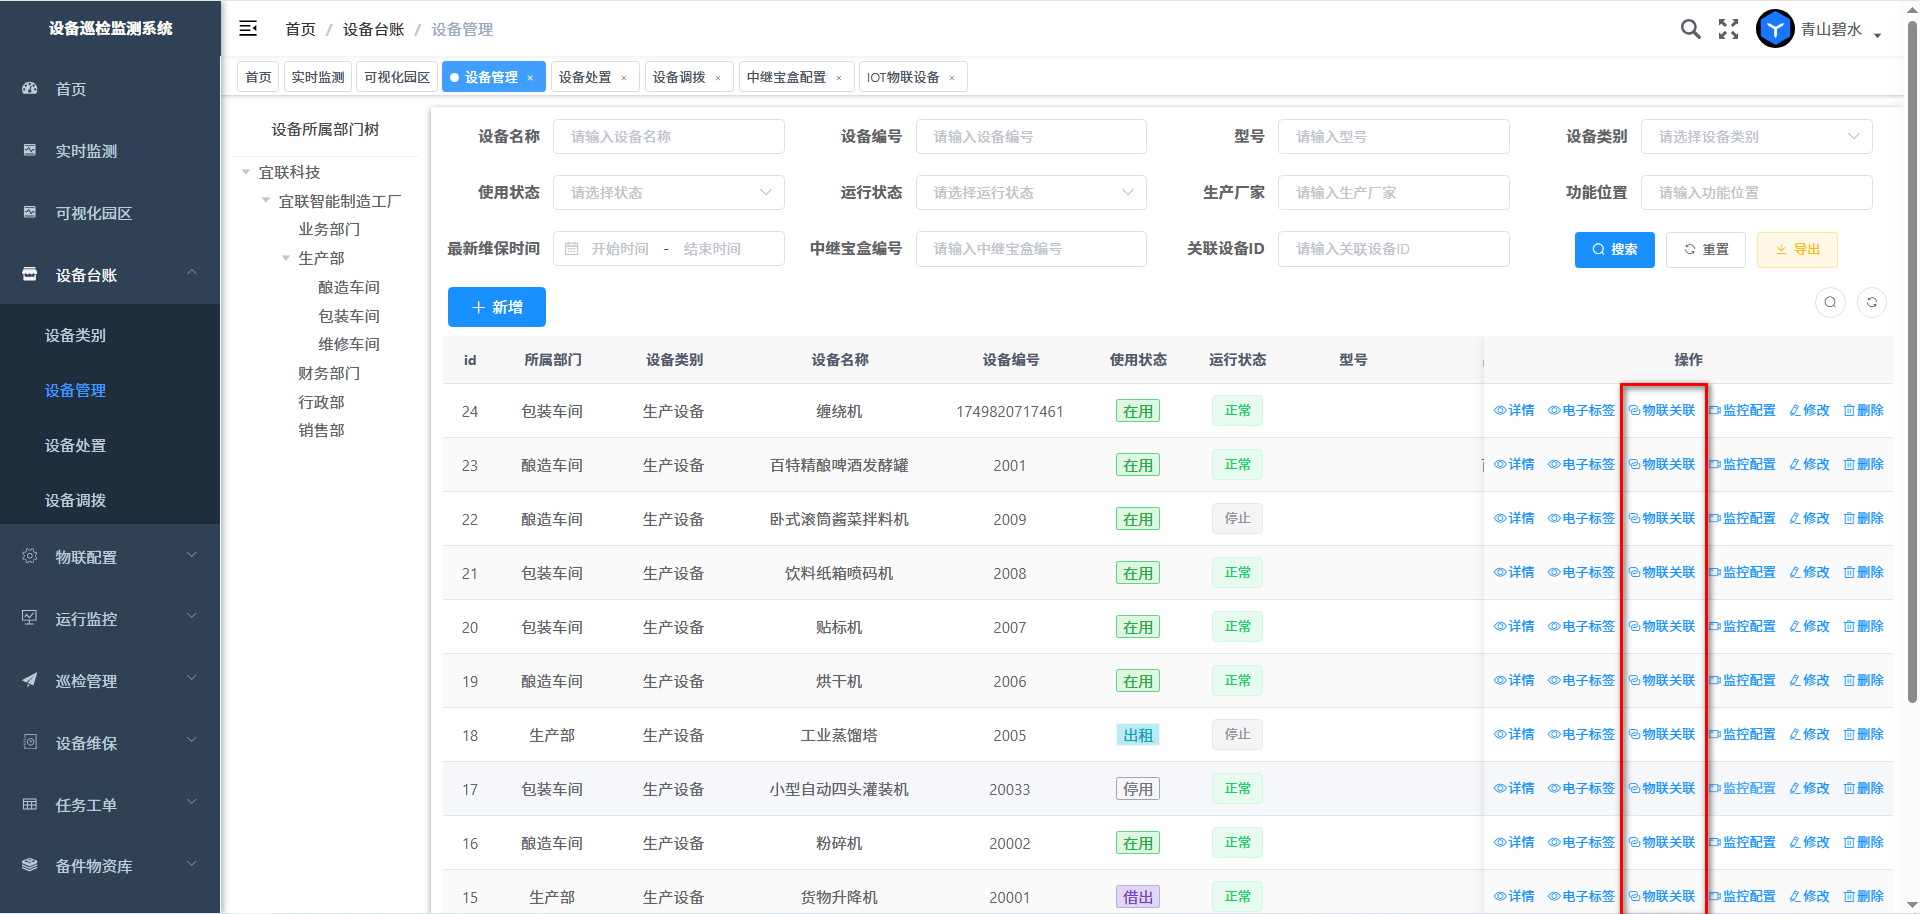
Task: Click the 设备名称 input field
Action: click(x=668, y=137)
